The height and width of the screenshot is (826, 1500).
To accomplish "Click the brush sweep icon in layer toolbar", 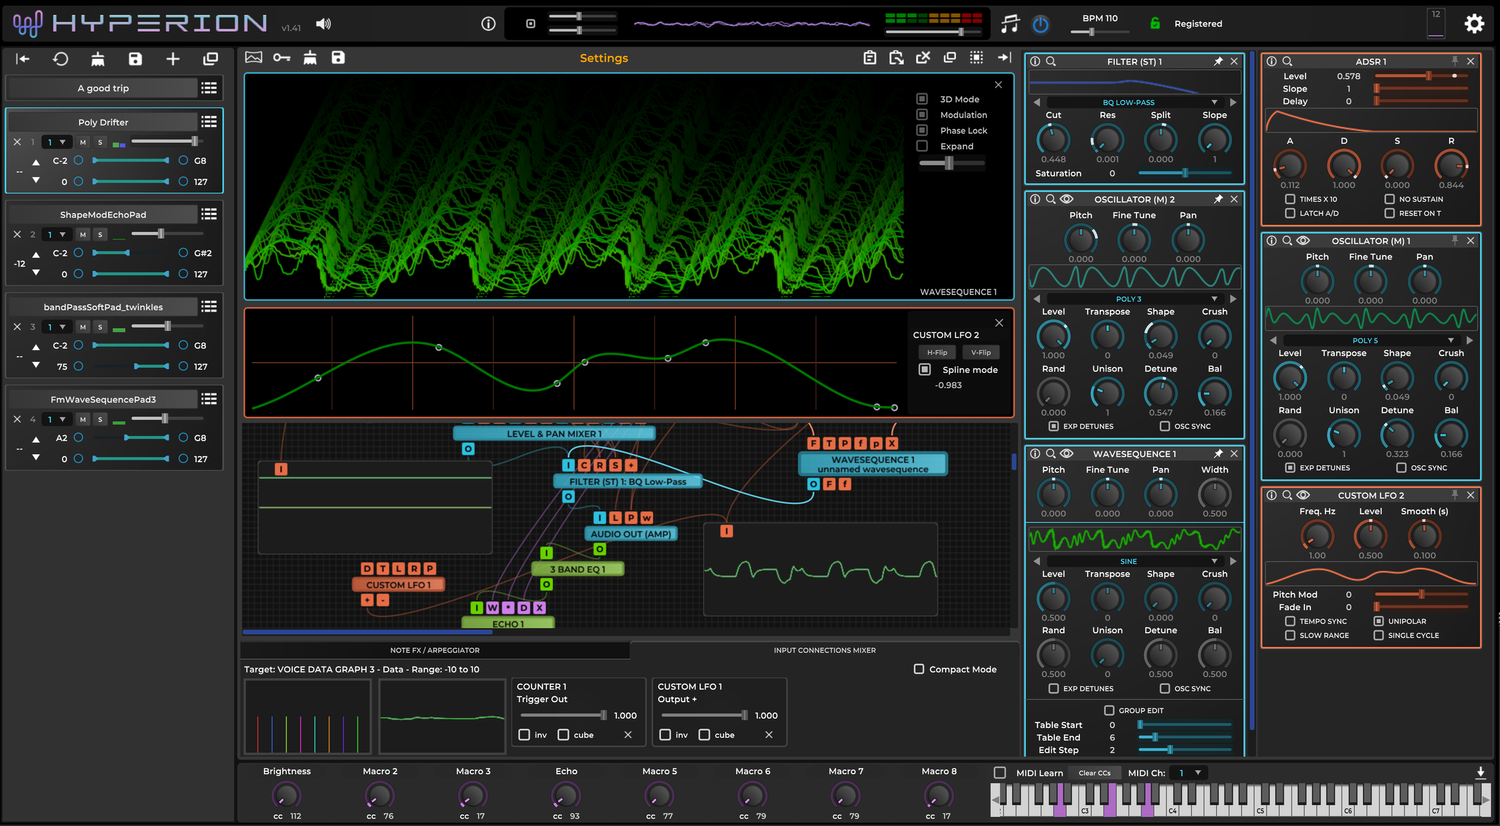I will click(97, 58).
